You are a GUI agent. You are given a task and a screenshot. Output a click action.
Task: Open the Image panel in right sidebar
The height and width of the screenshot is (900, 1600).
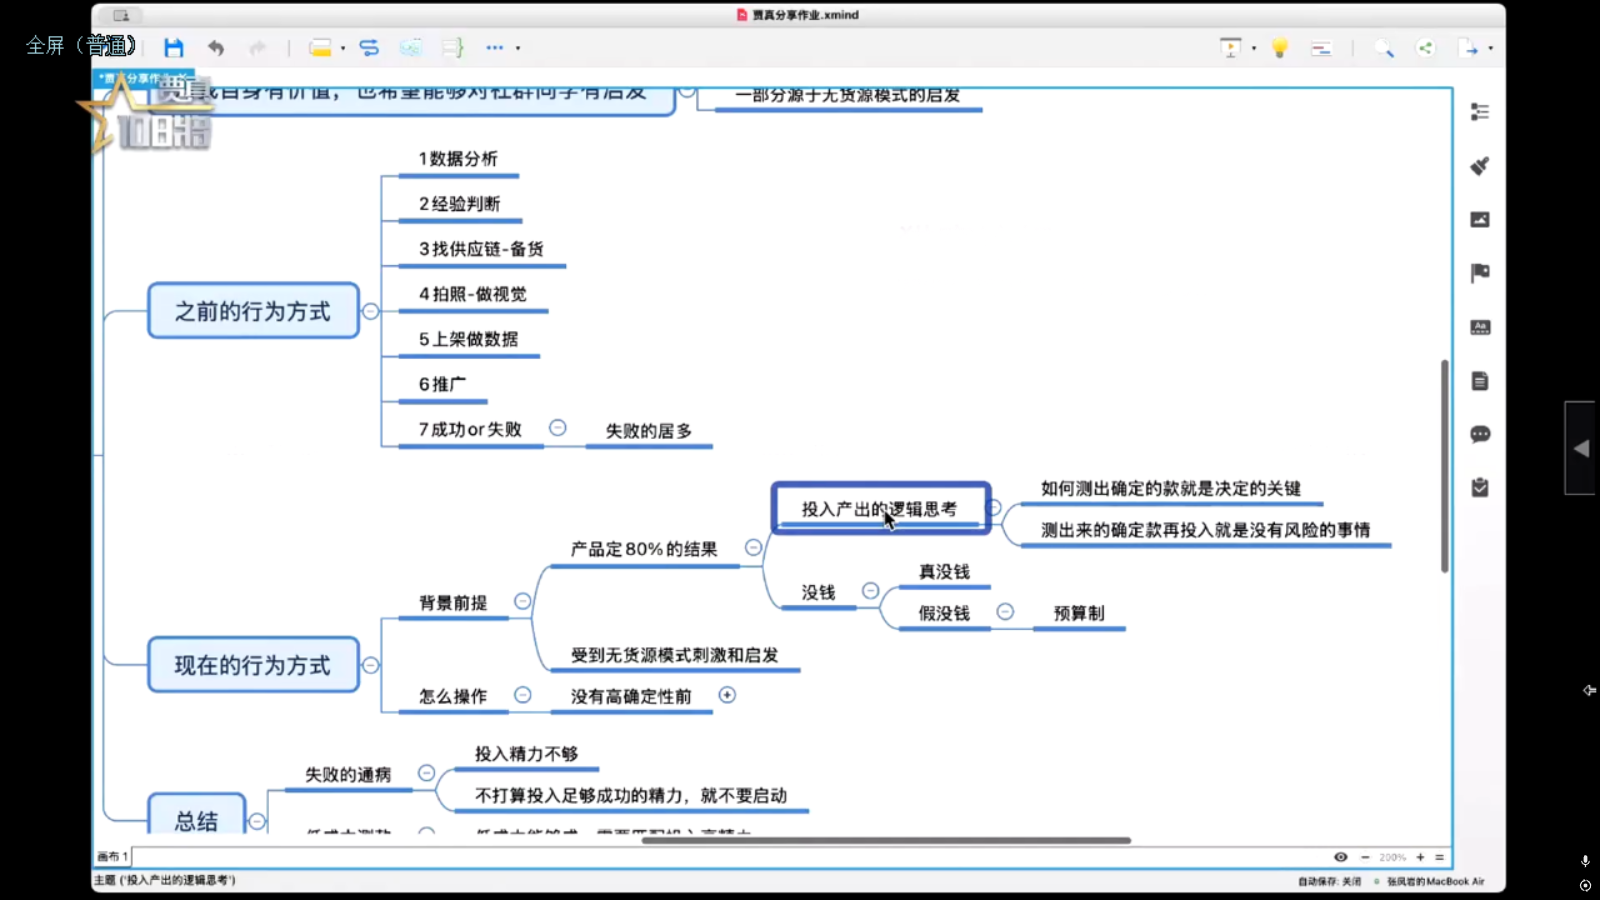1480,220
